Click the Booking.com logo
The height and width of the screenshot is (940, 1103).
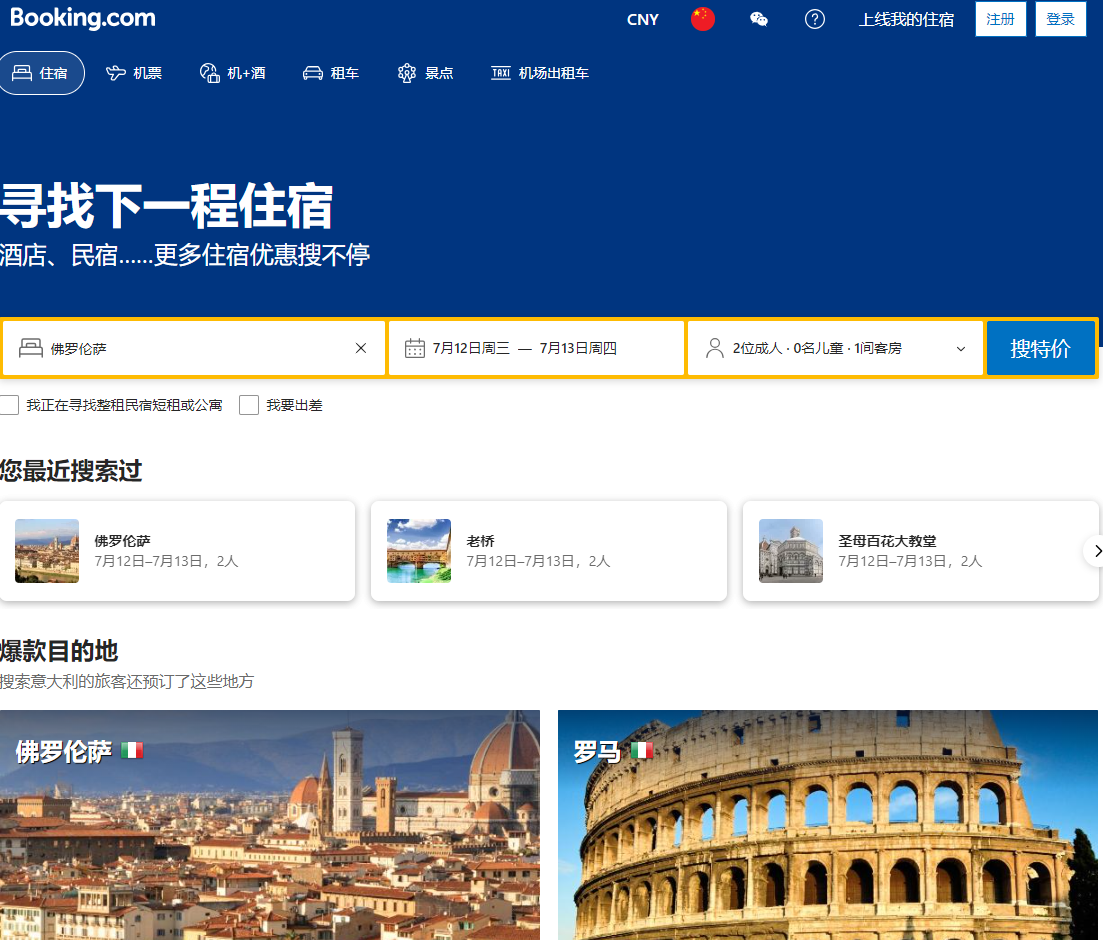pos(83,18)
